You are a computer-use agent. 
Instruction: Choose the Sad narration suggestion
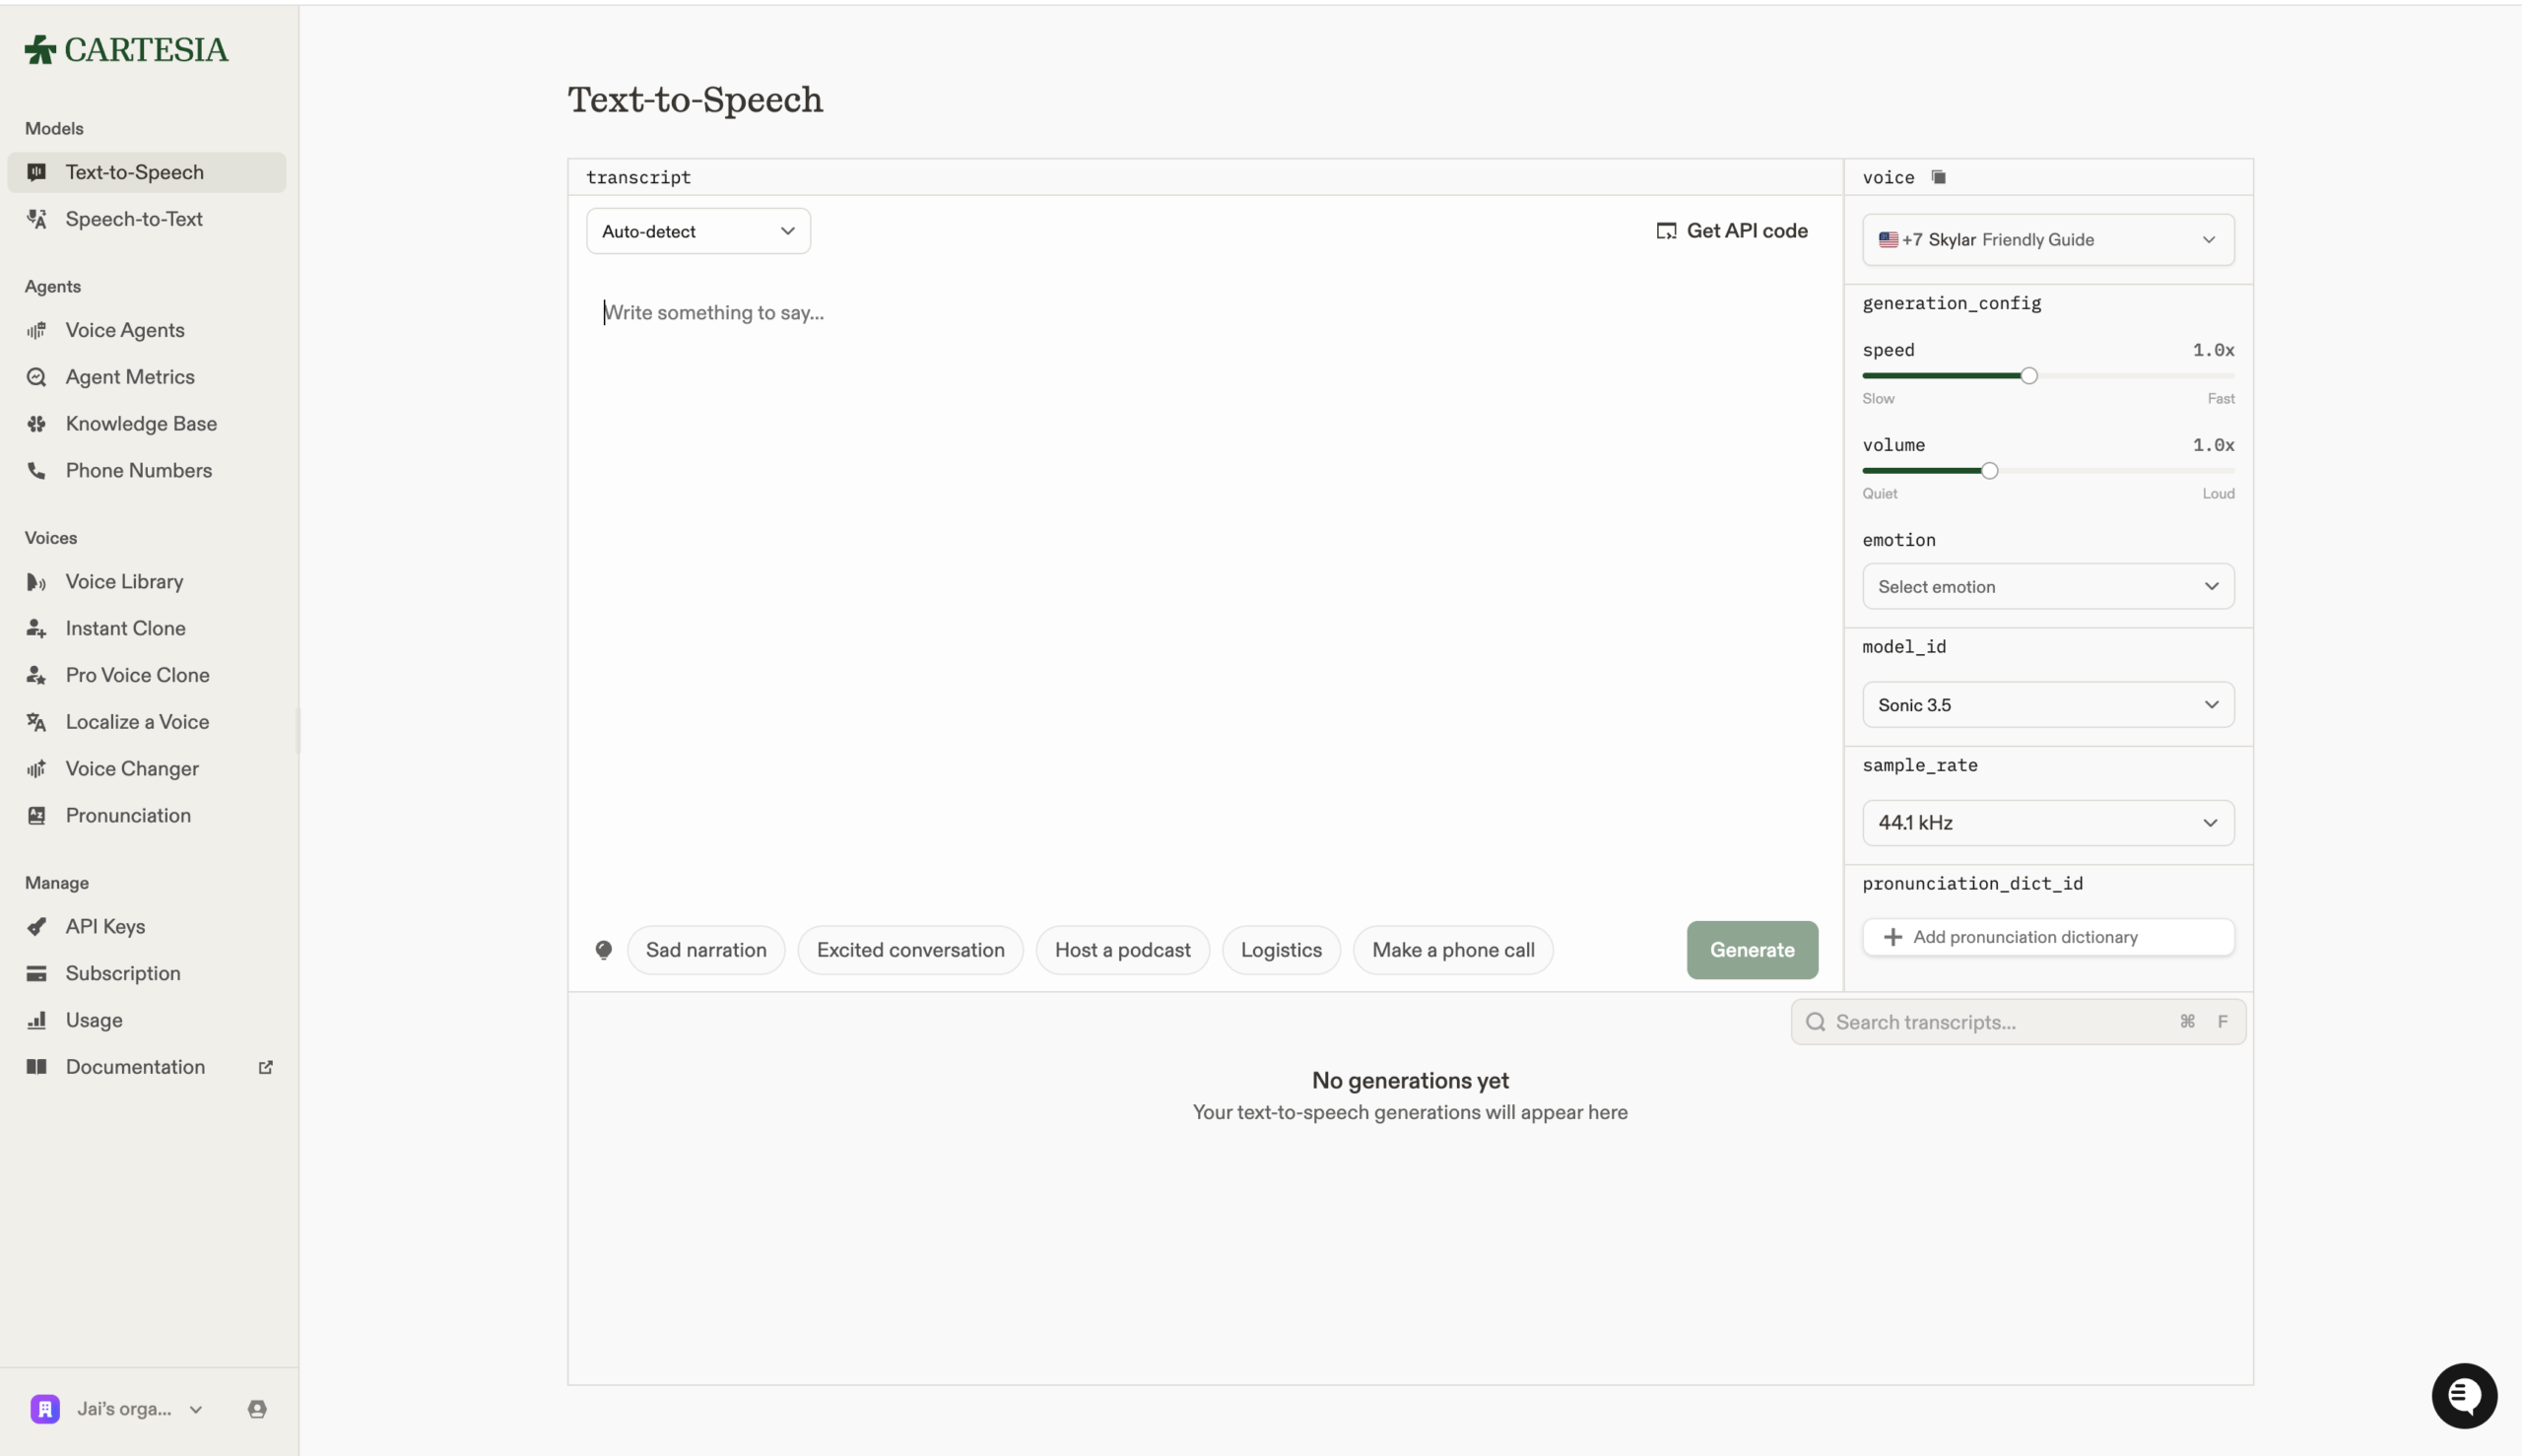pyautogui.click(x=706, y=950)
